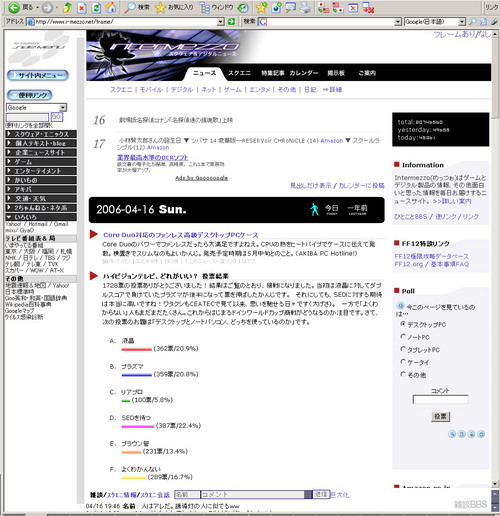Click the サイト内メニュー sidebar button

coord(38,75)
